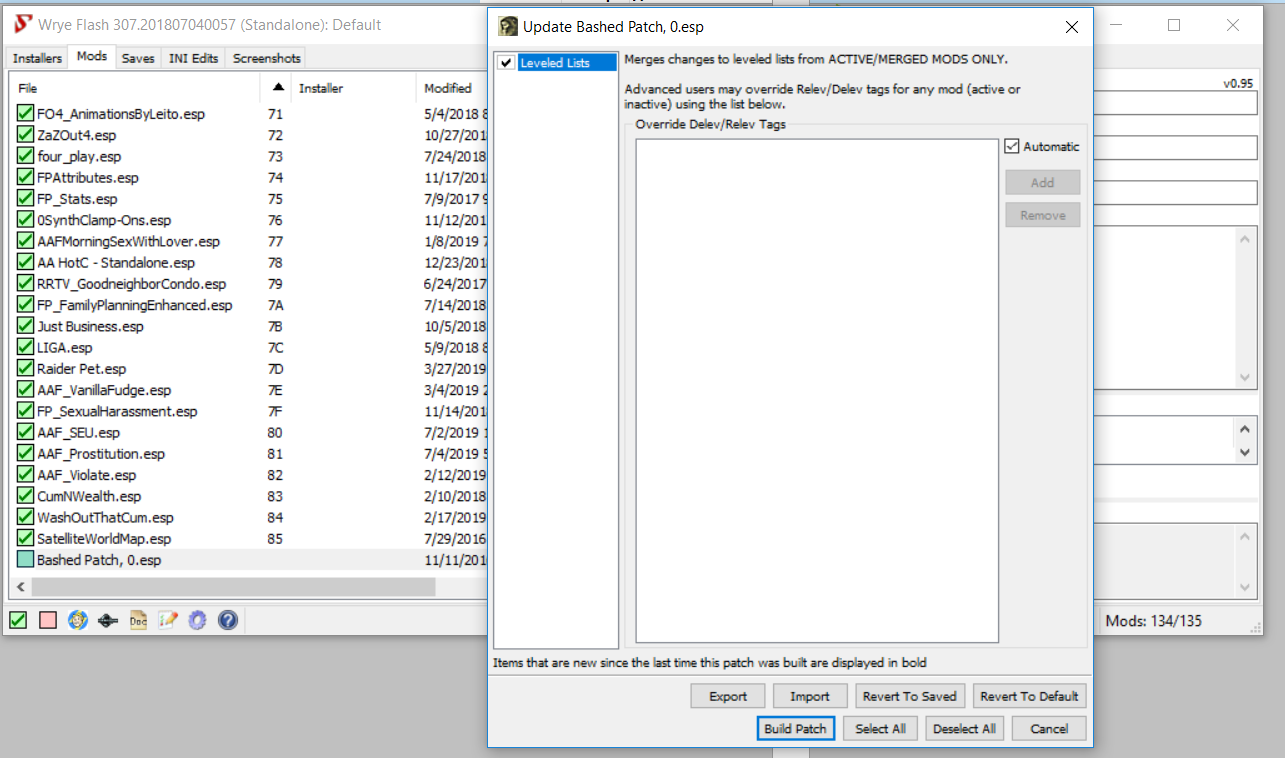
Task: Disable the LIGA.esp mod checkbox
Action: coord(25,348)
